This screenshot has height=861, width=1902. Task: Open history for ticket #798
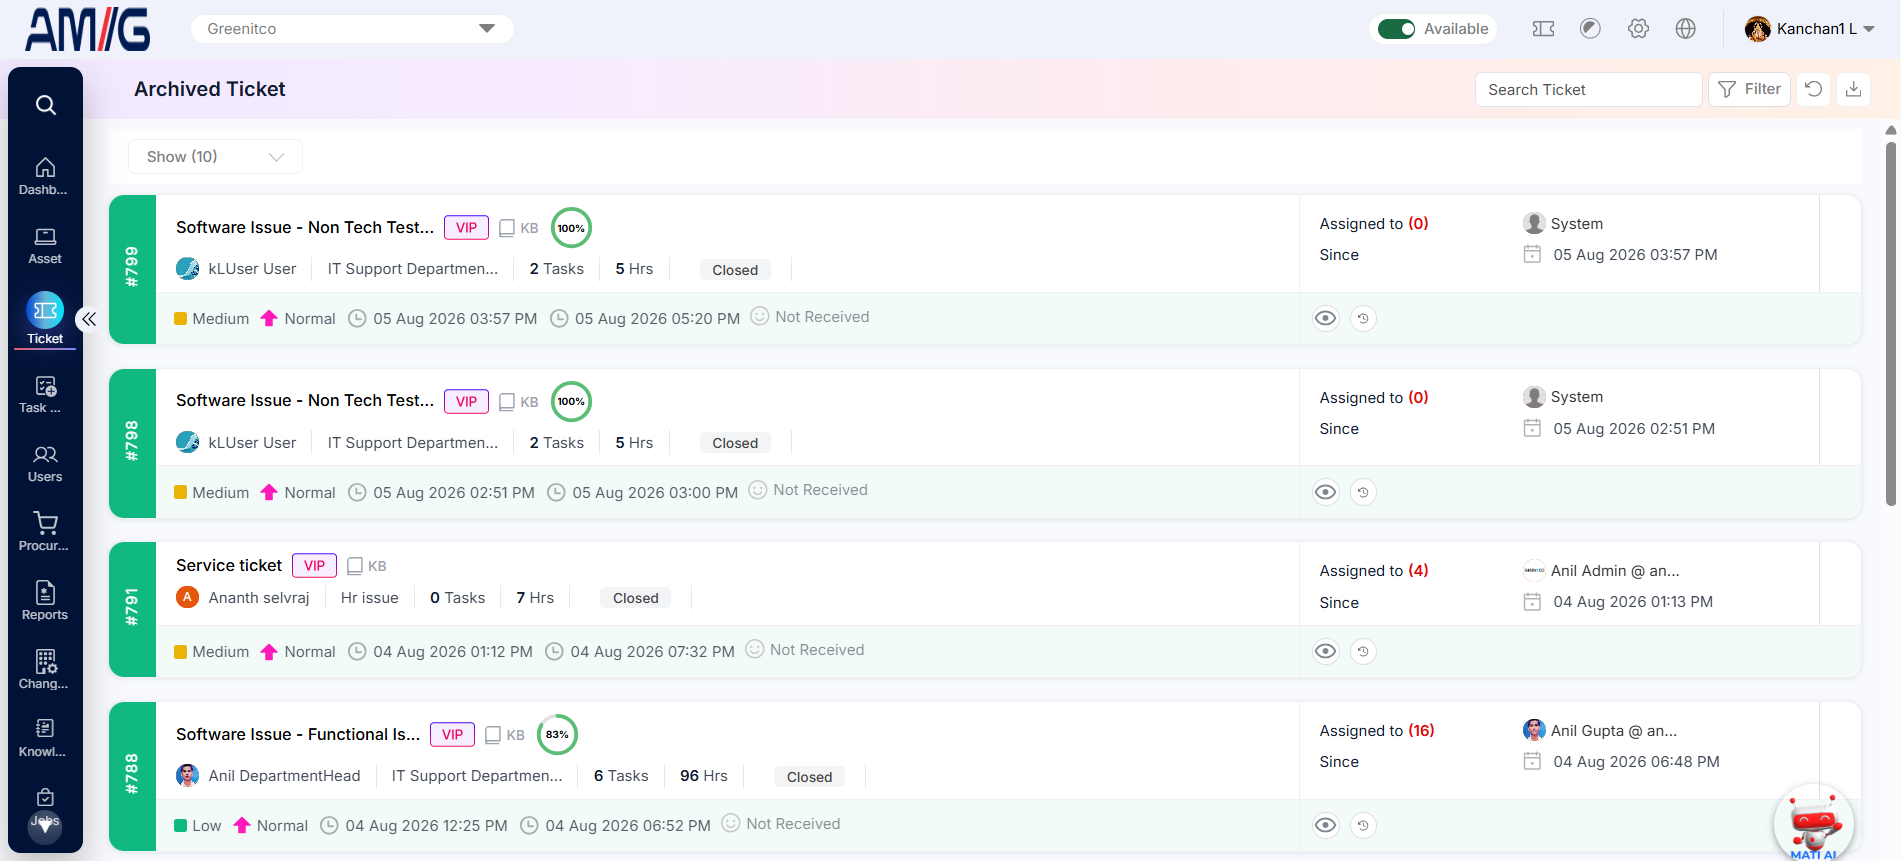point(1363,492)
